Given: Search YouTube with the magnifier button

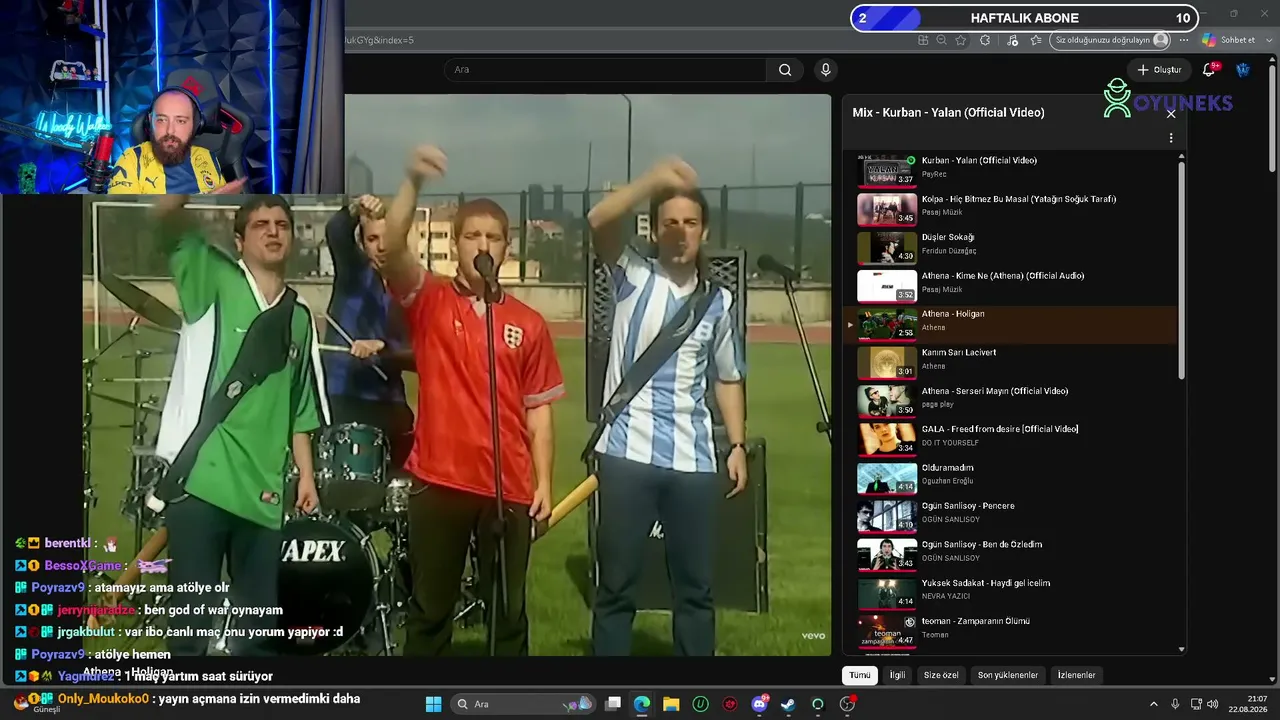Looking at the screenshot, I should coord(785,70).
